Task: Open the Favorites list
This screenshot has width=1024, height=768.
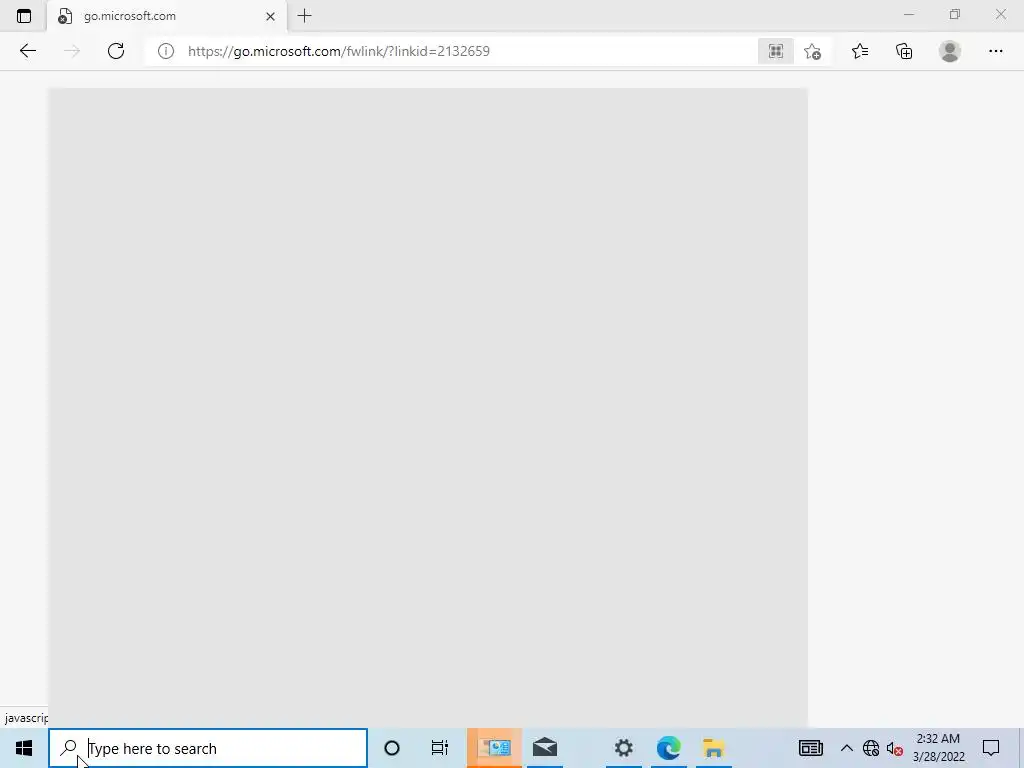Action: (x=860, y=51)
